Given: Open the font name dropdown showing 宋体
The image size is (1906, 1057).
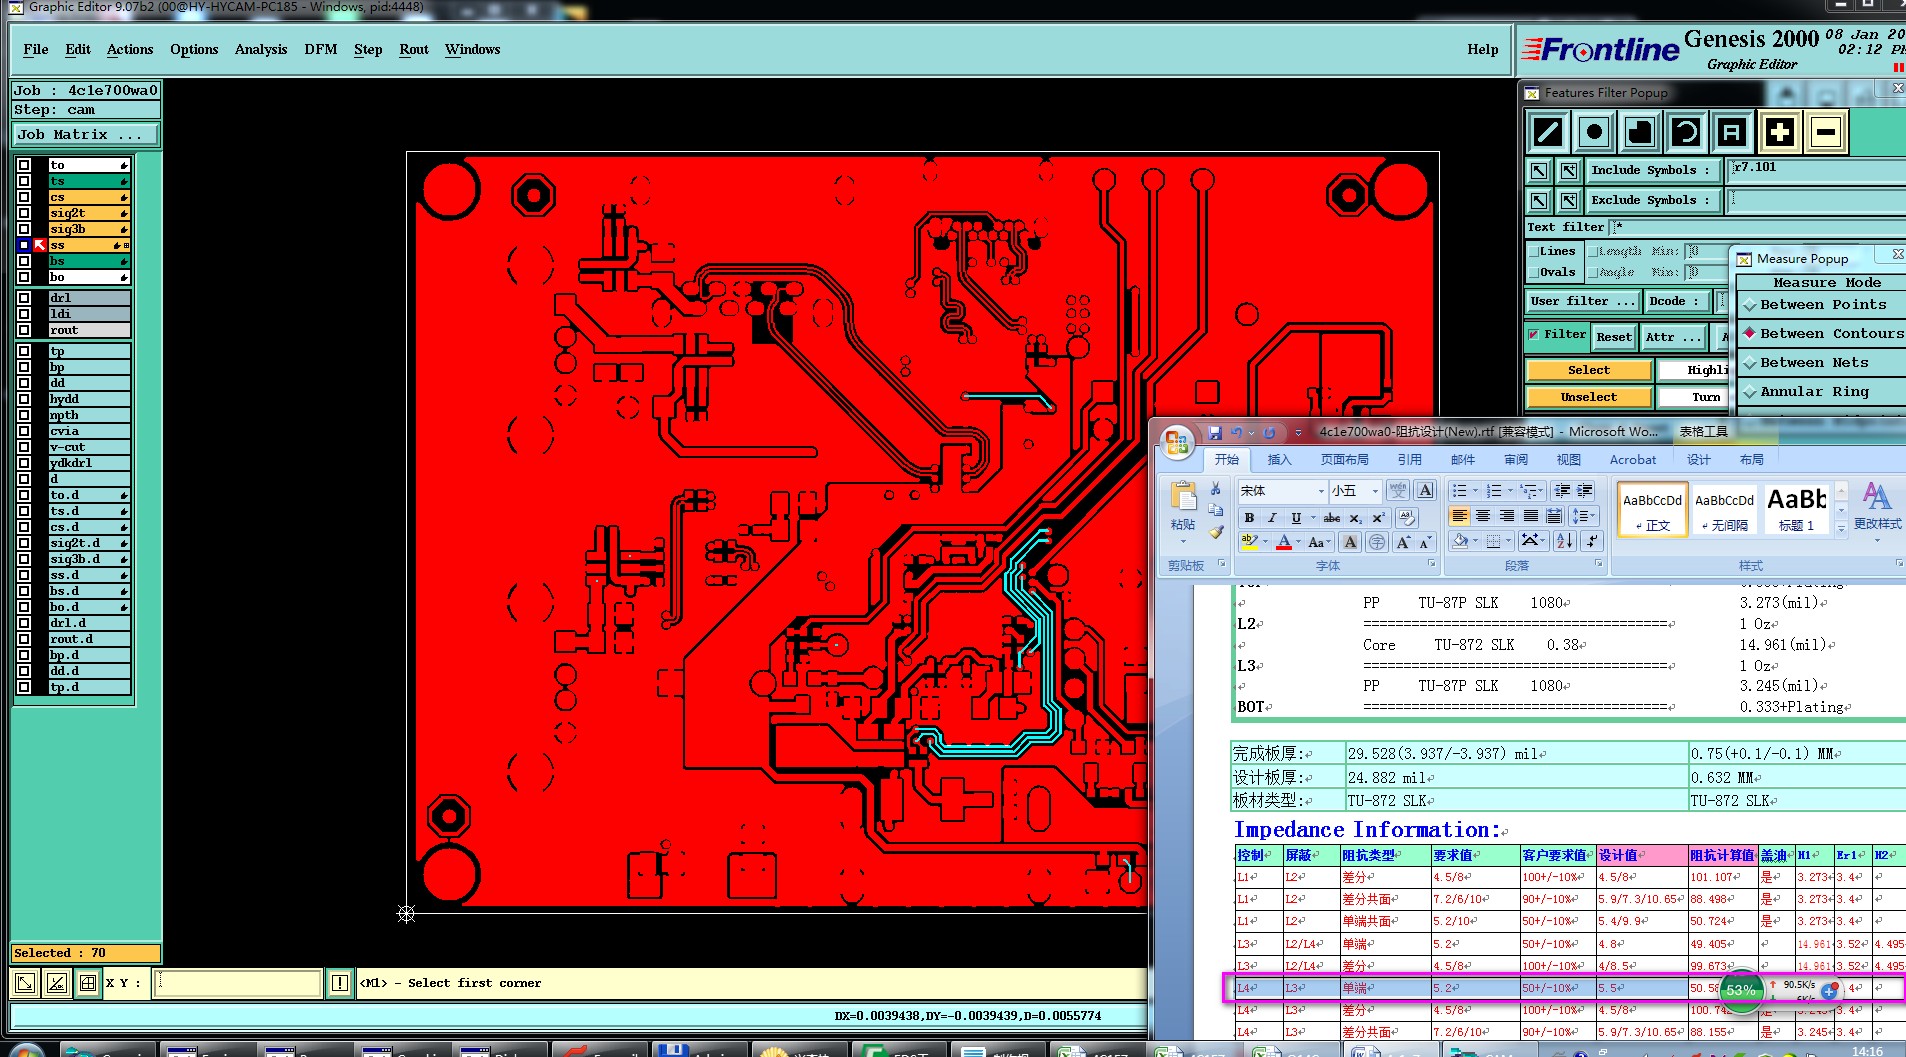Looking at the screenshot, I should [1321, 491].
